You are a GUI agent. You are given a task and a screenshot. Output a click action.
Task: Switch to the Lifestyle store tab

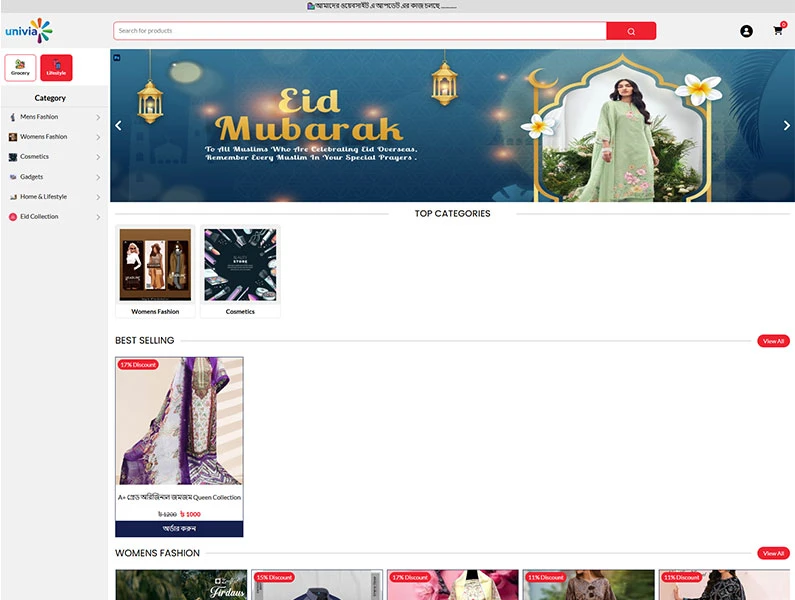56,68
